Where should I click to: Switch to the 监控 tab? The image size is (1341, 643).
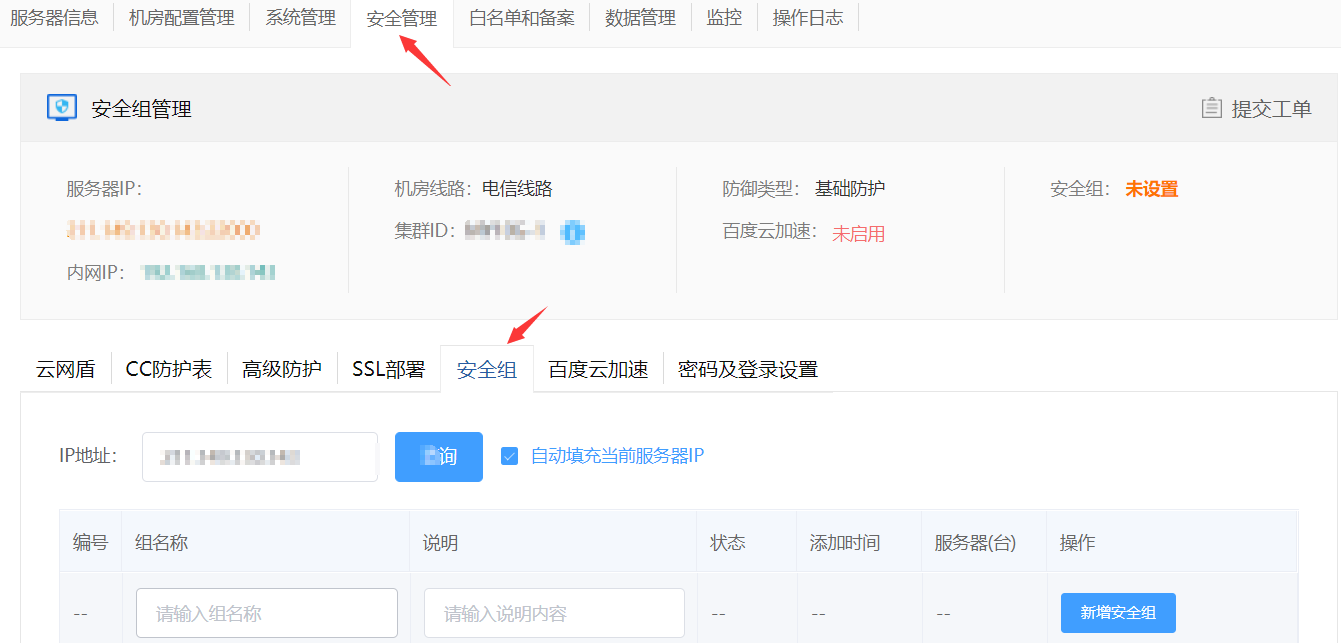point(724,18)
